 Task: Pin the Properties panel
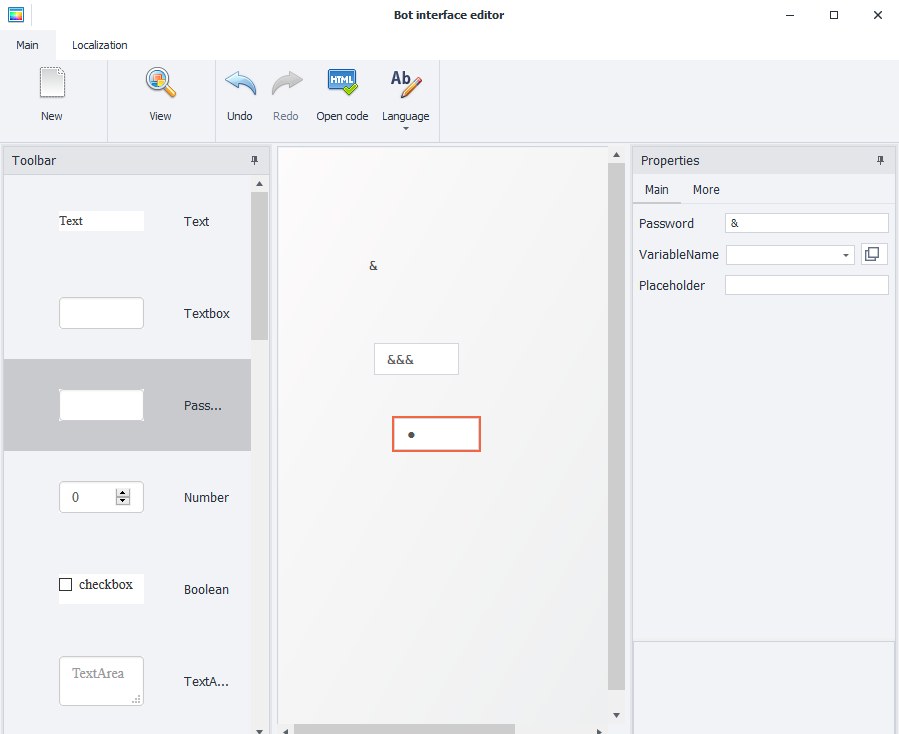881,161
